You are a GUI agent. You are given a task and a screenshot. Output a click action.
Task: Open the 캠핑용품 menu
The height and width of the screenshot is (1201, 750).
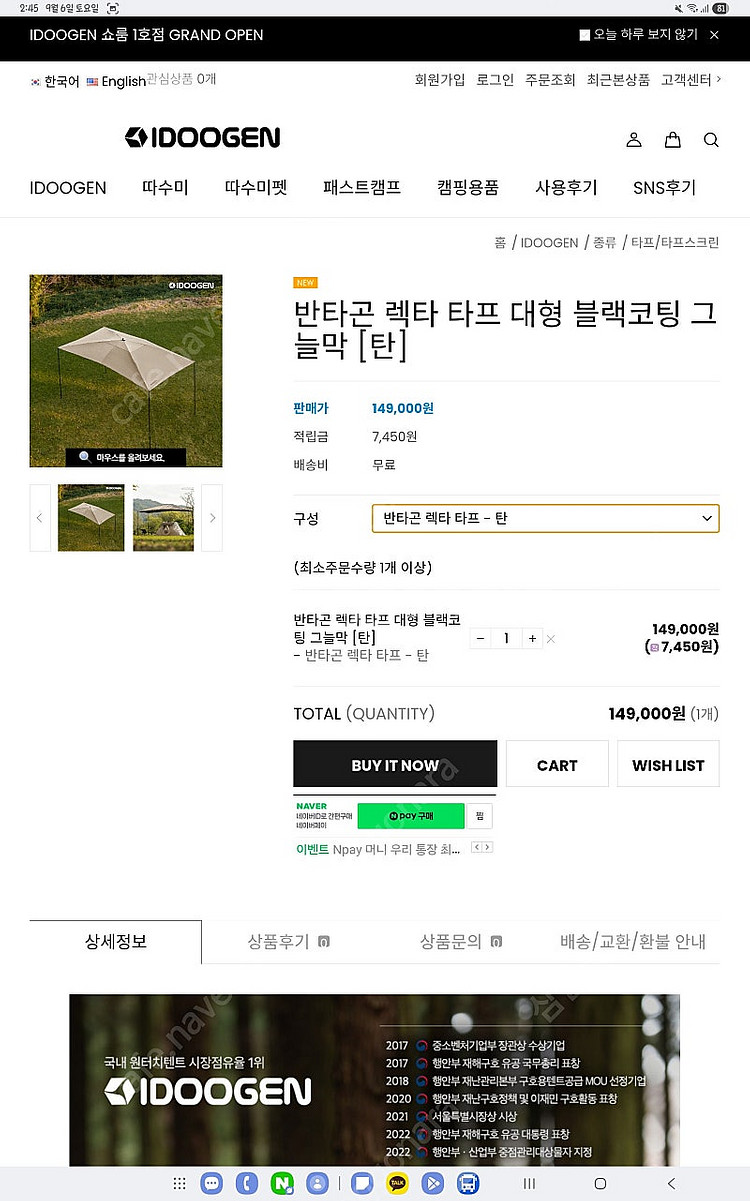tap(467, 187)
